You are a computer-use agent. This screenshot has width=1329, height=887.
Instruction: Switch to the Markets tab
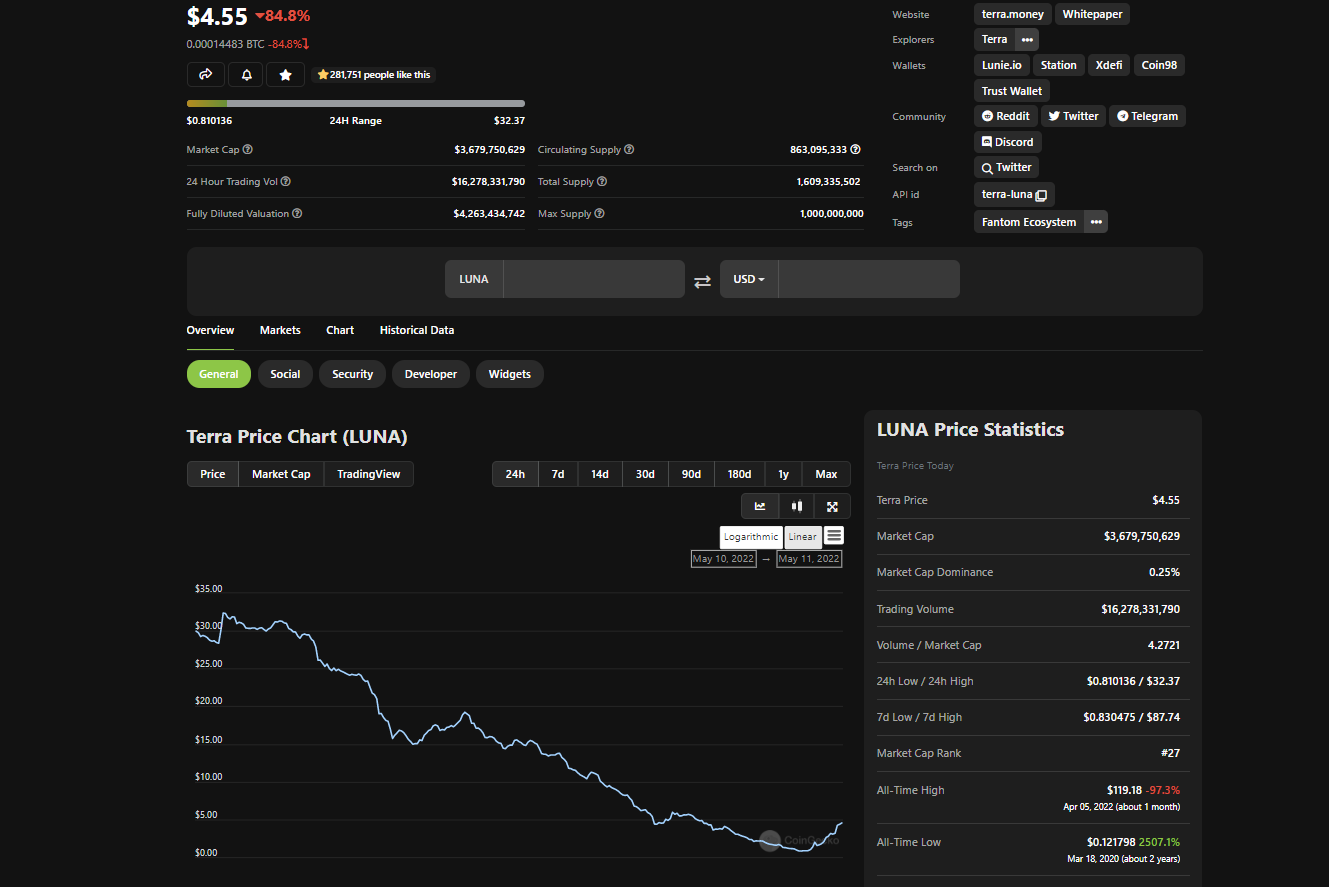(x=280, y=330)
